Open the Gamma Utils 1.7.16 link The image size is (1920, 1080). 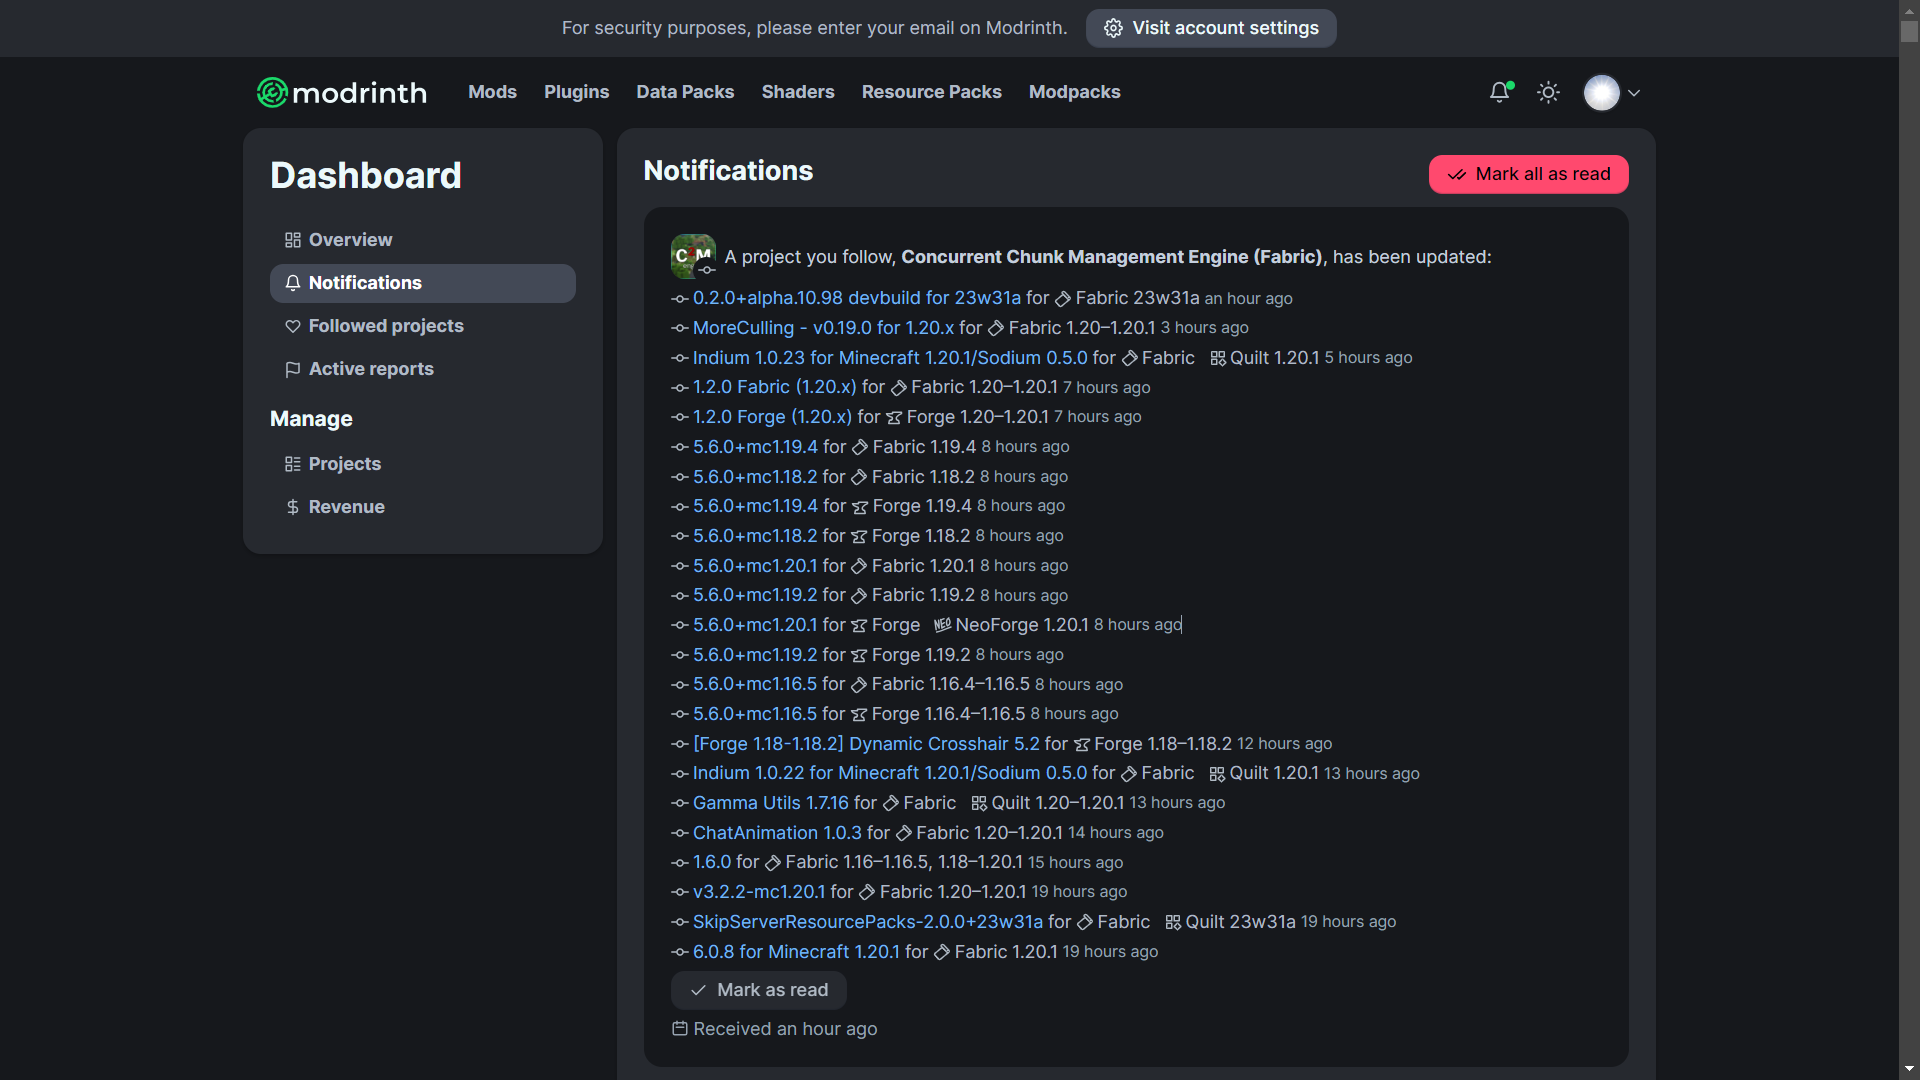coord(769,802)
